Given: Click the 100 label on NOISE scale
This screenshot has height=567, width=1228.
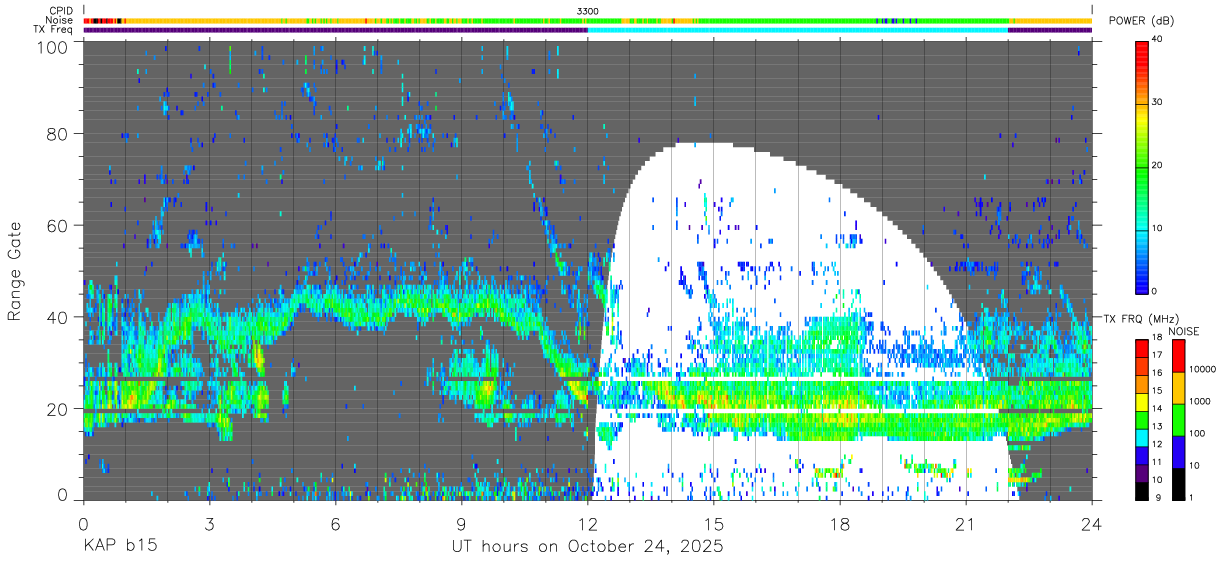Looking at the screenshot, I should click(x=1198, y=434).
